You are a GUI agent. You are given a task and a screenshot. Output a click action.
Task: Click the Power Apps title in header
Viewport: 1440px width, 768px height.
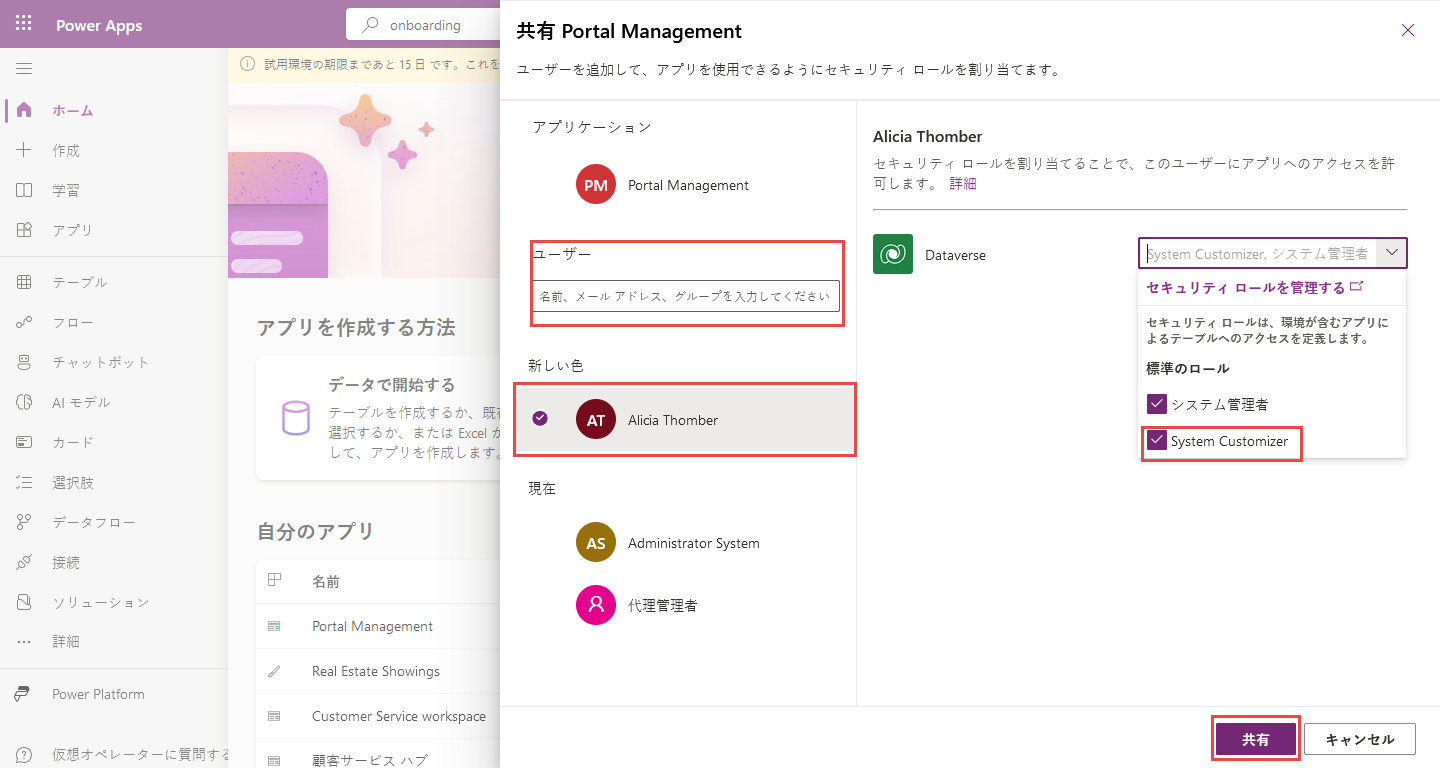[99, 25]
